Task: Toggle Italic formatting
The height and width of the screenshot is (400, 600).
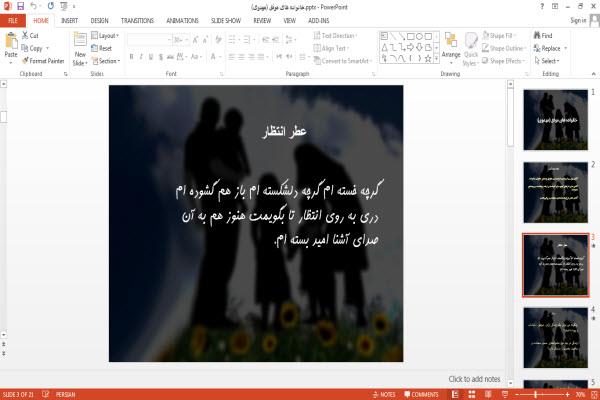Action: point(141,57)
